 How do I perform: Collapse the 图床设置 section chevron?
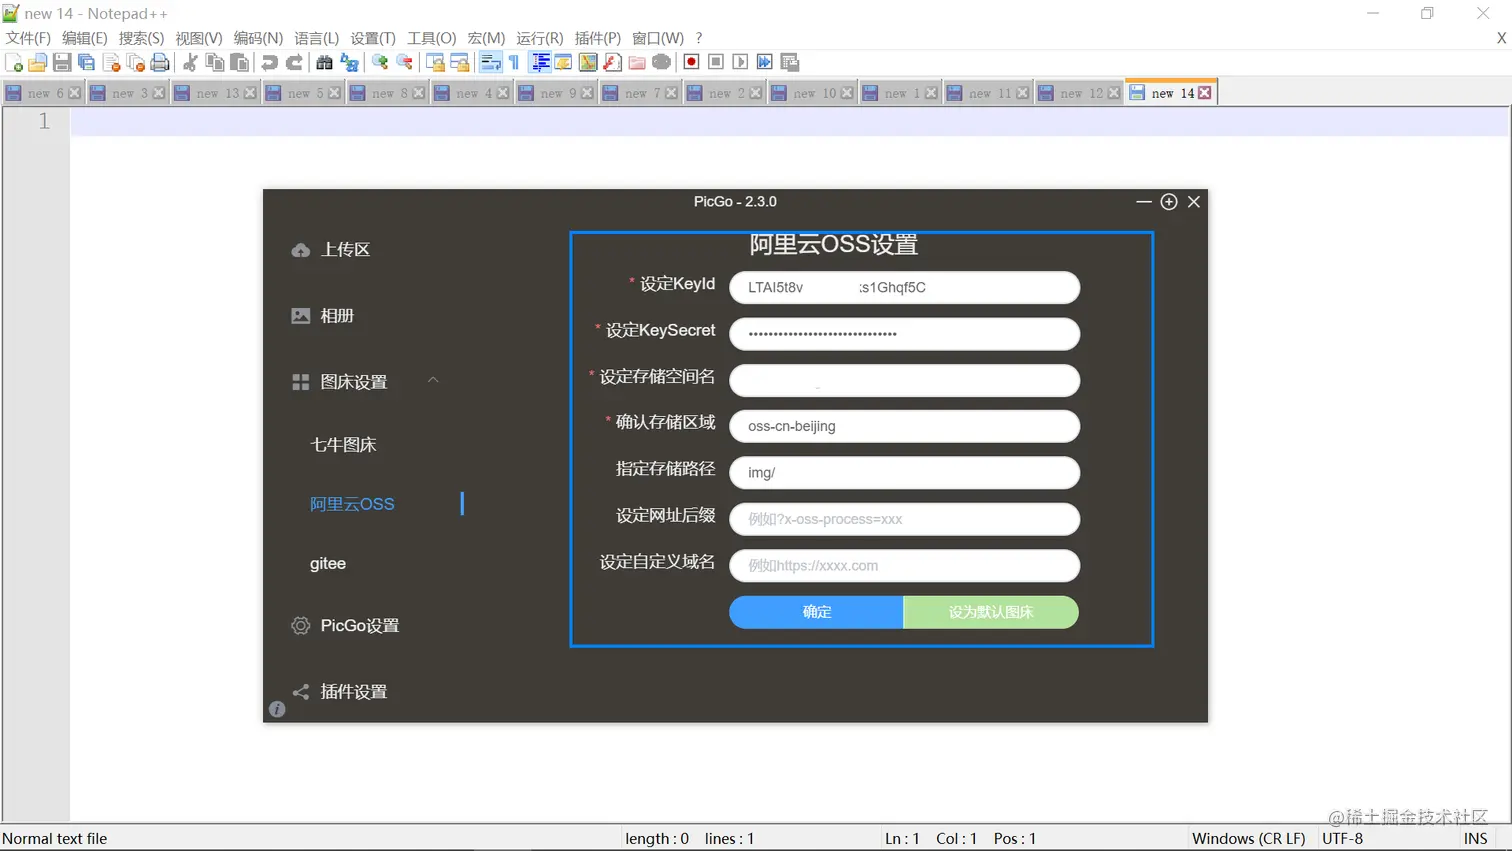coord(433,380)
